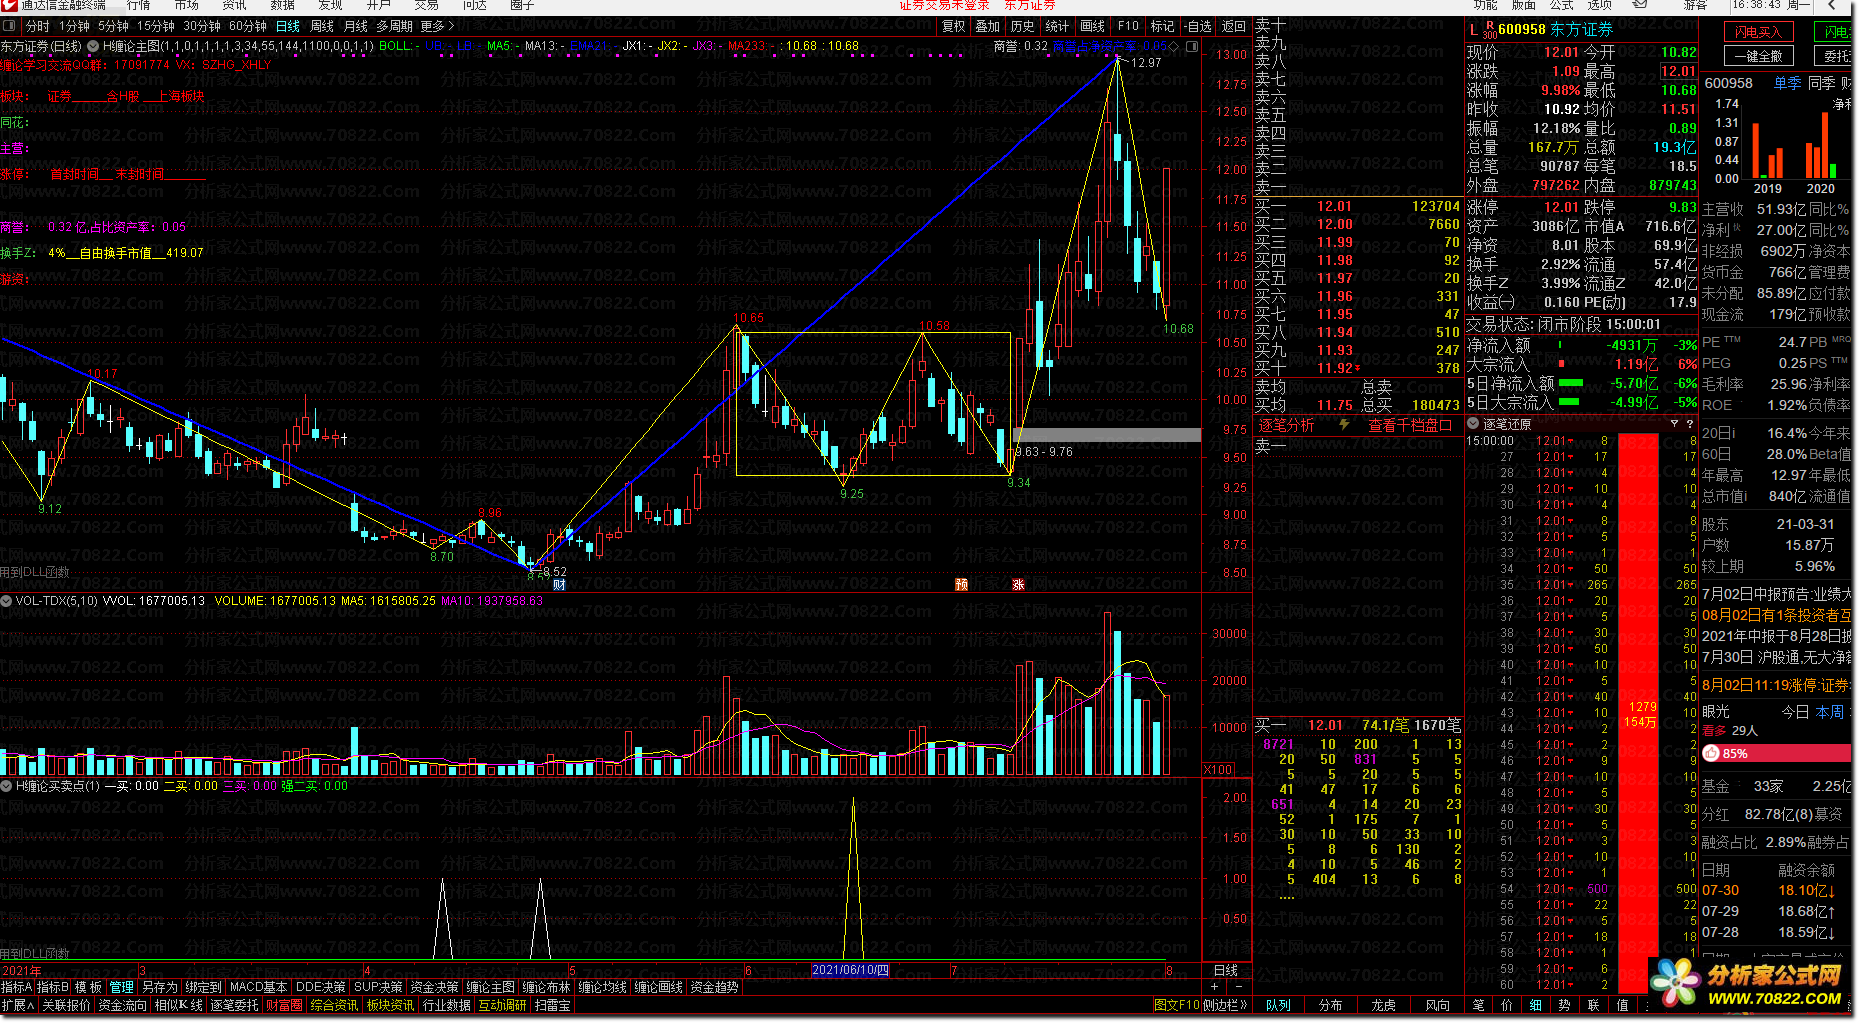Select the 缠论主图 template
The image size is (1860, 1023).
[490, 987]
